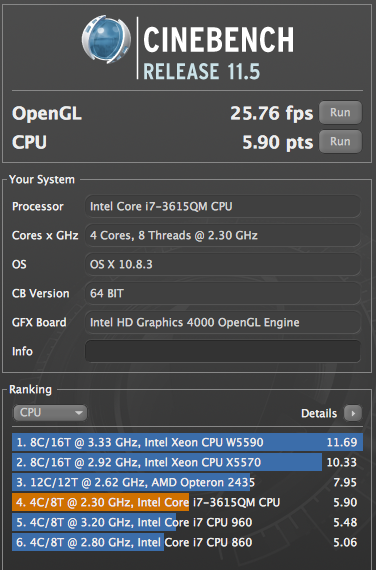This screenshot has height=570, width=376.
Task: Click the Cinebench globe logo icon
Action: click(x=106, y=39)
